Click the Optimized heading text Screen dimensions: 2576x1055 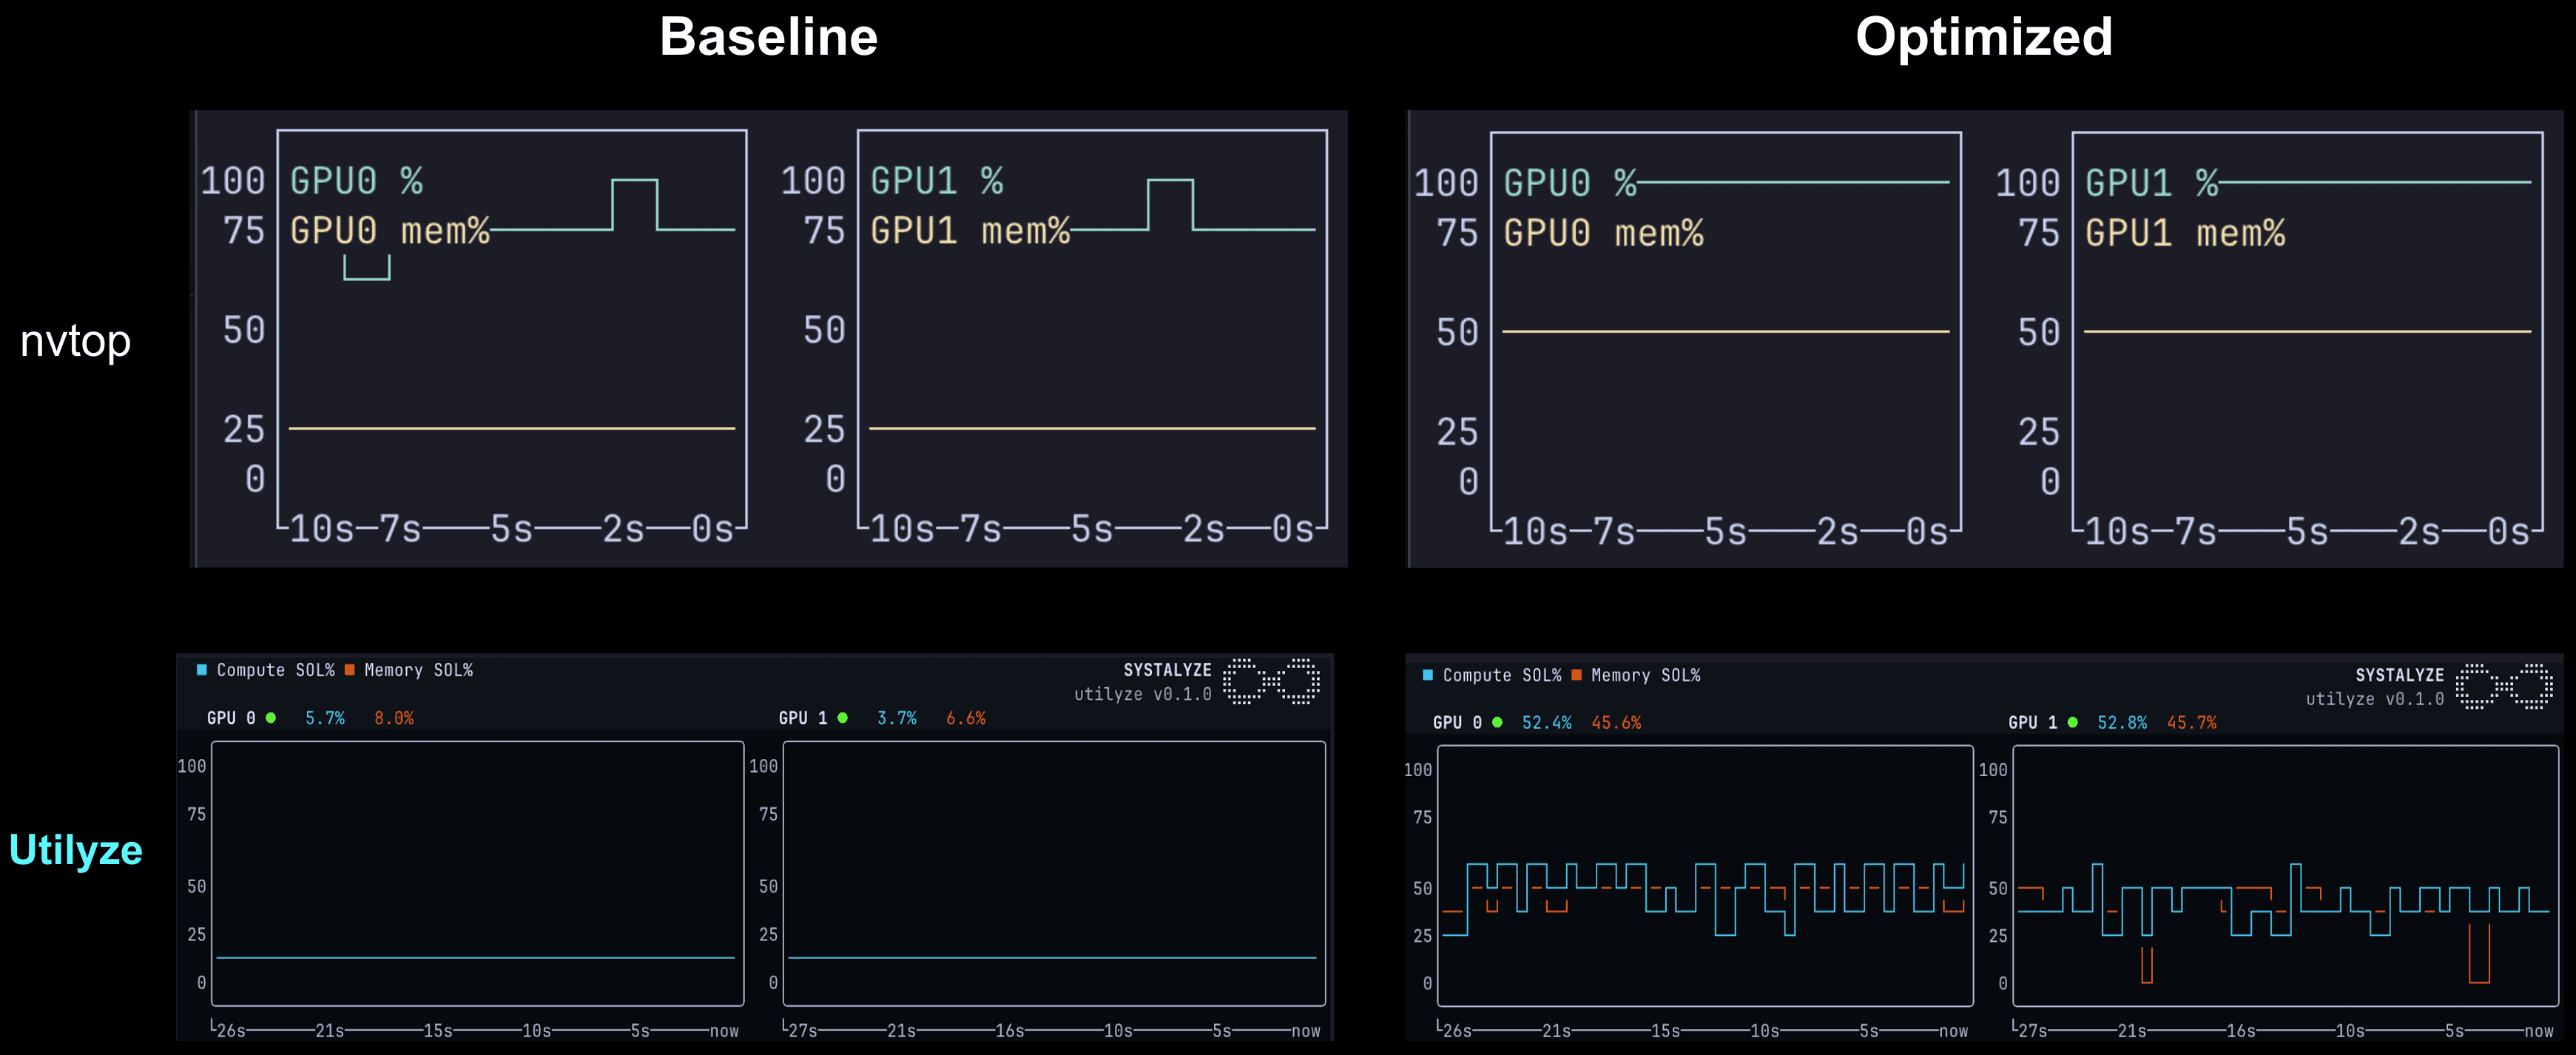[1984, 38]
